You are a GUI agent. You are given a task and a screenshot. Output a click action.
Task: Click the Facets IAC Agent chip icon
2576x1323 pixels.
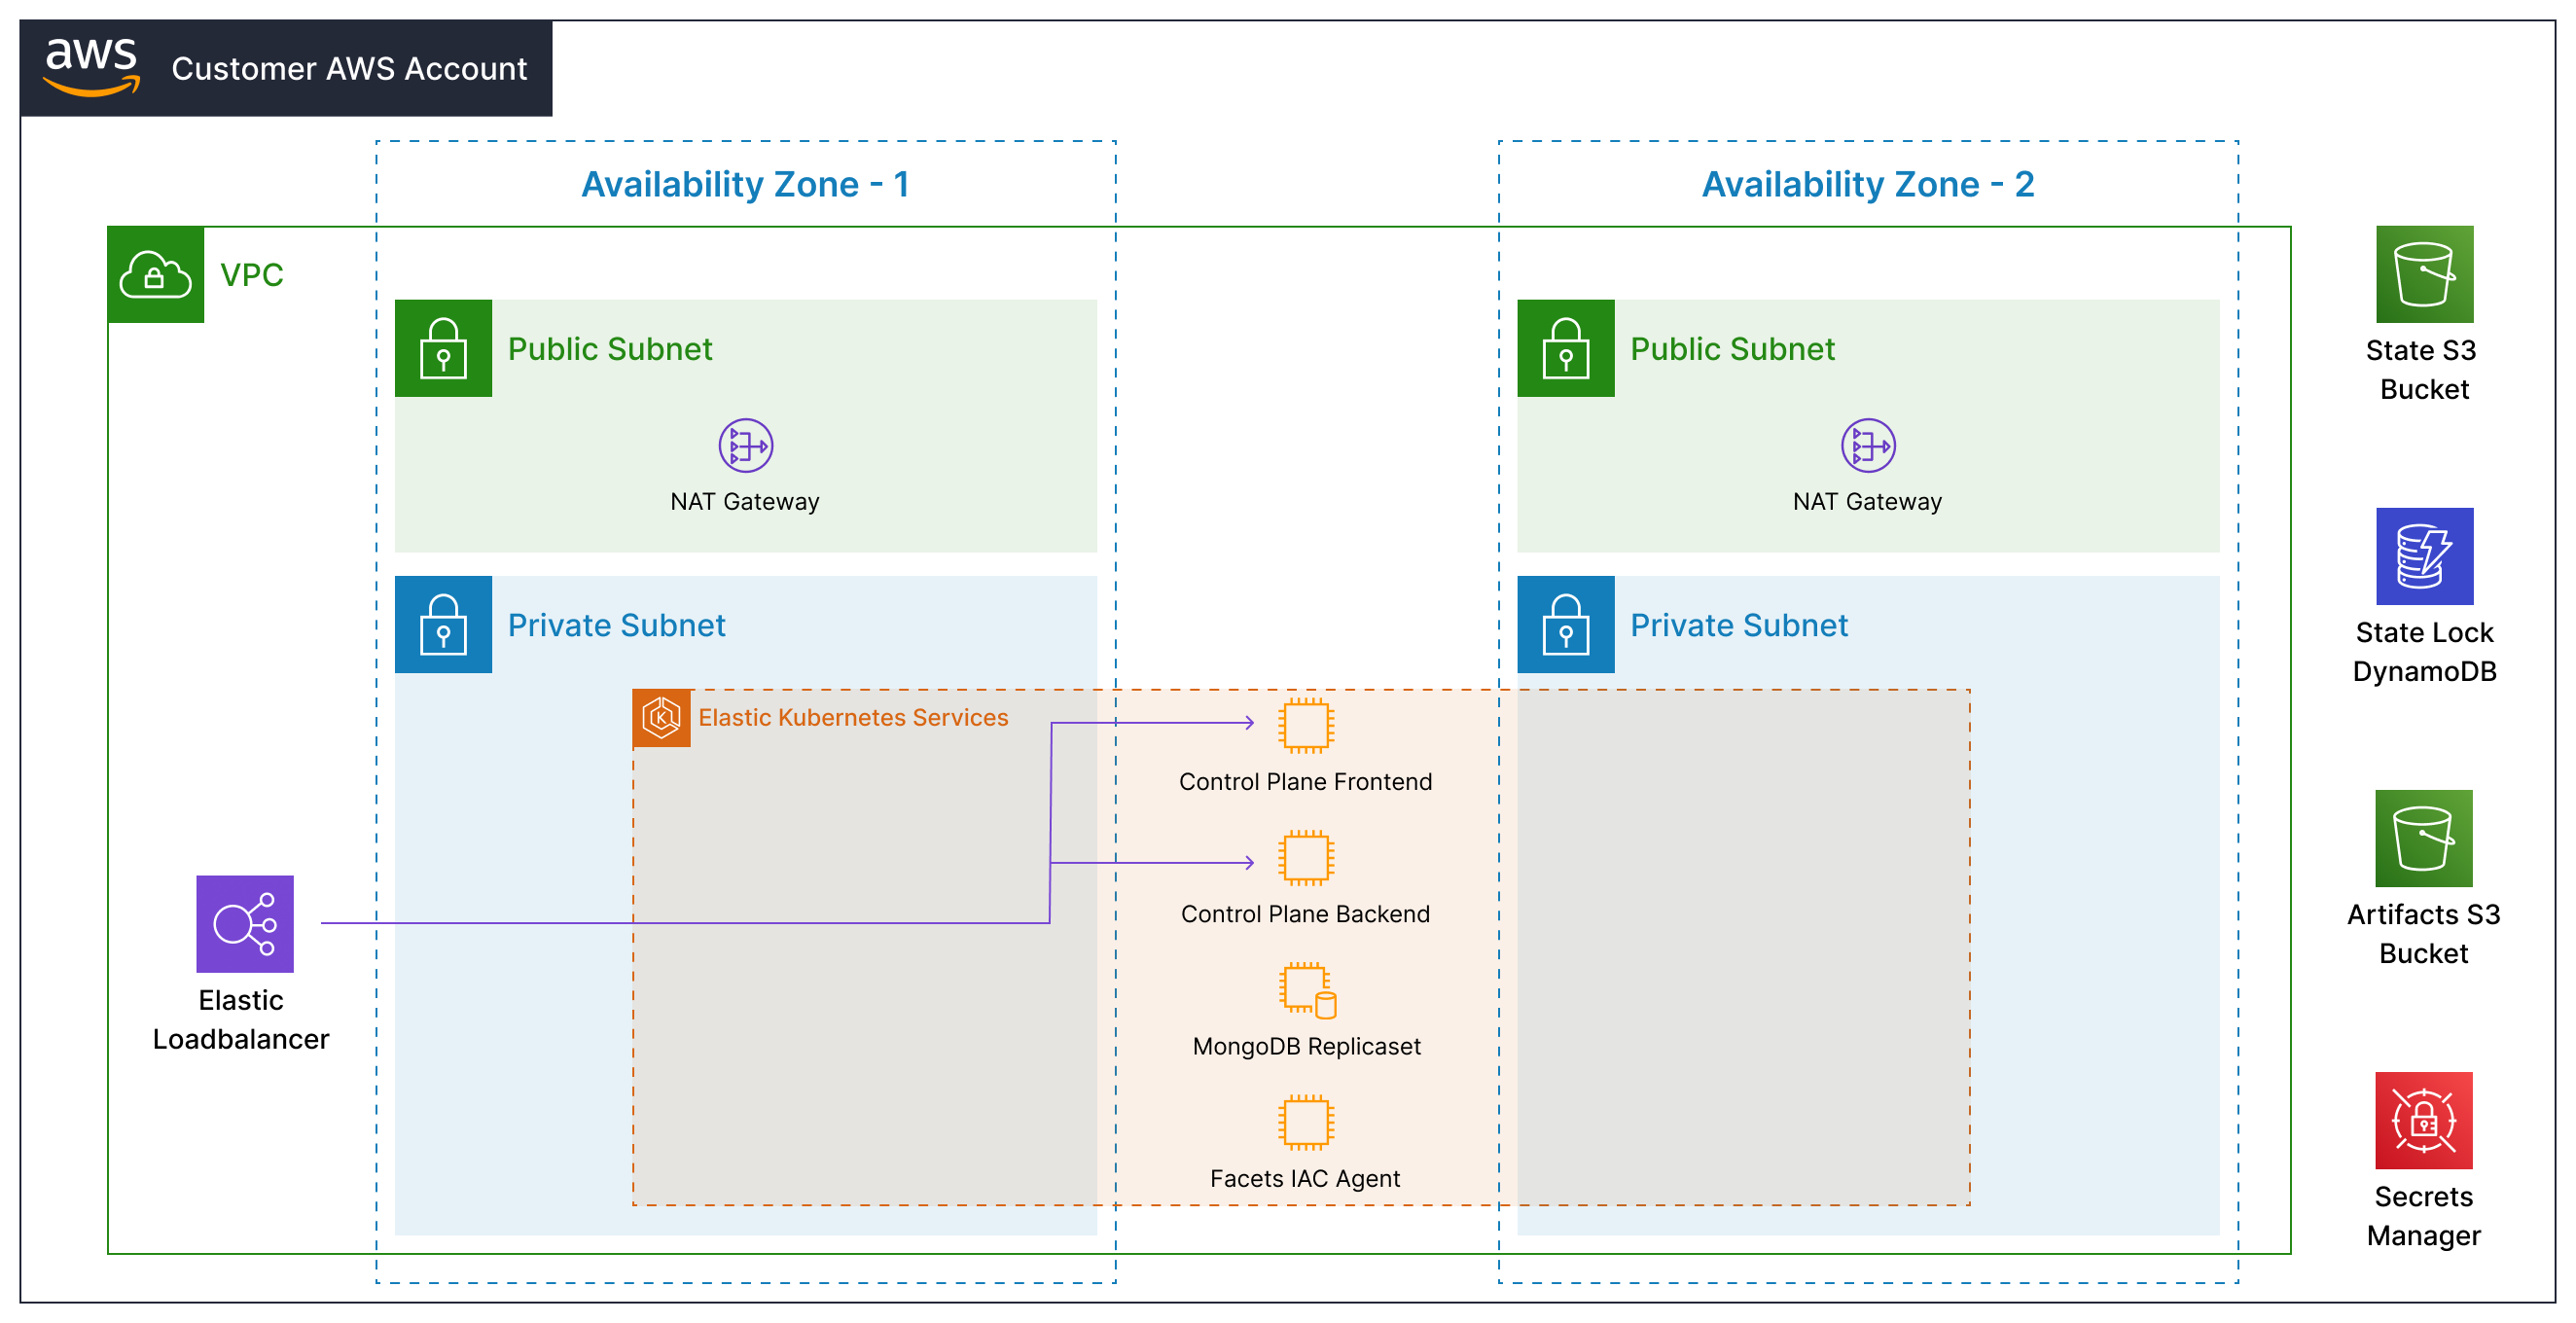click(x=1305, y=1121)
